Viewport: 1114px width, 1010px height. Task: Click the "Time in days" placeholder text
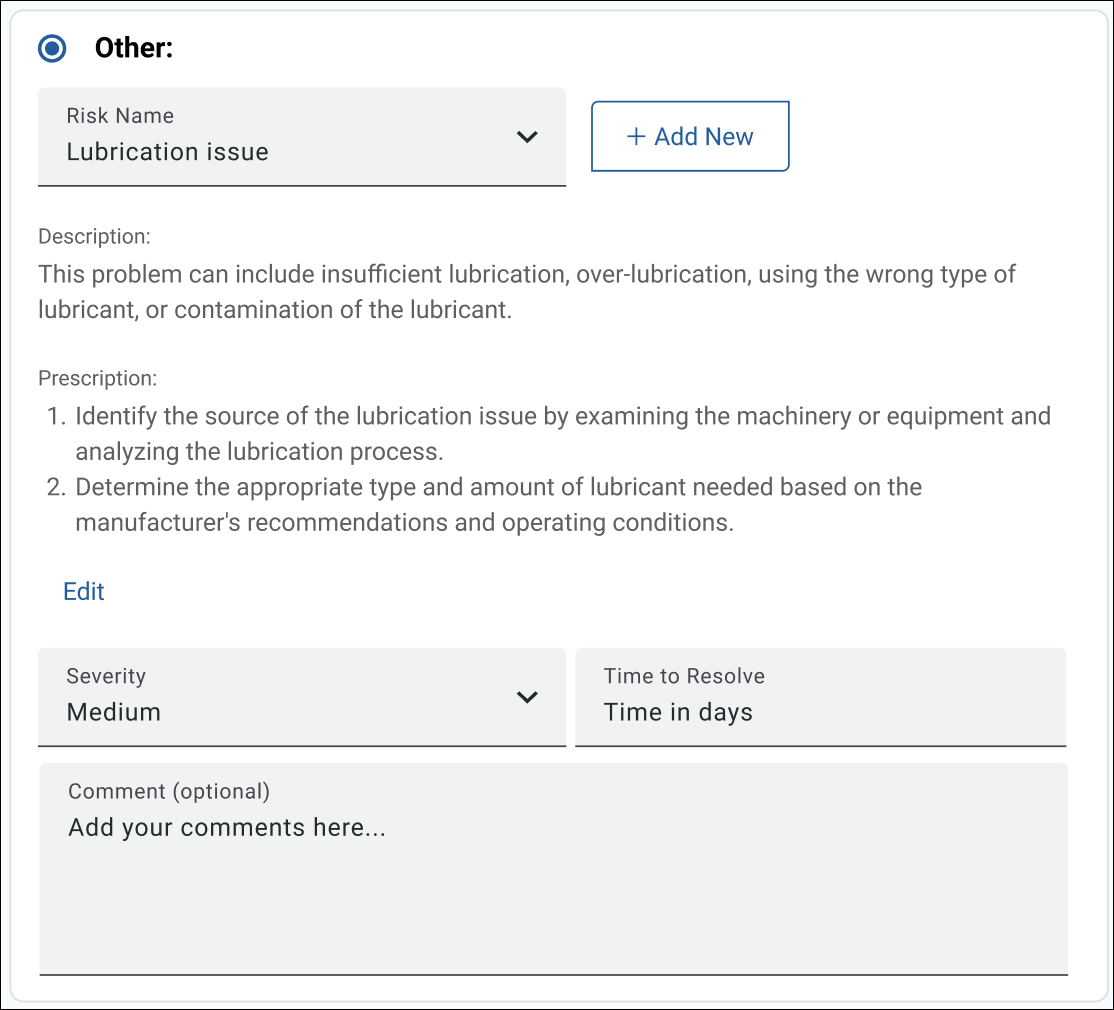(678, 712)
